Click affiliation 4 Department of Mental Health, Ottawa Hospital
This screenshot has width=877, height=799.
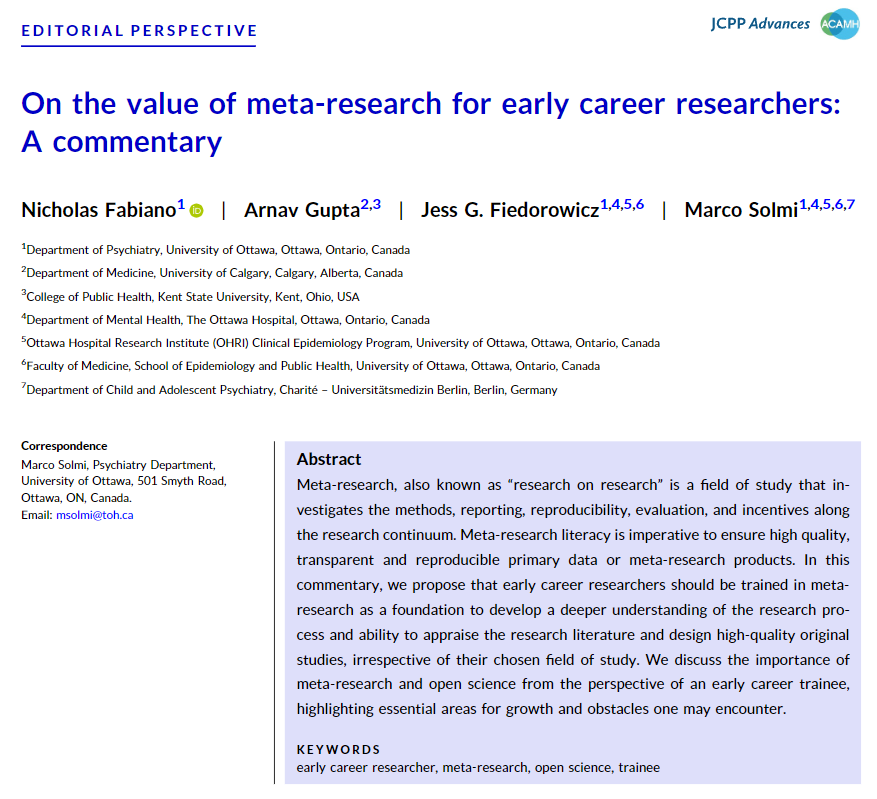(x=226, y=320)
